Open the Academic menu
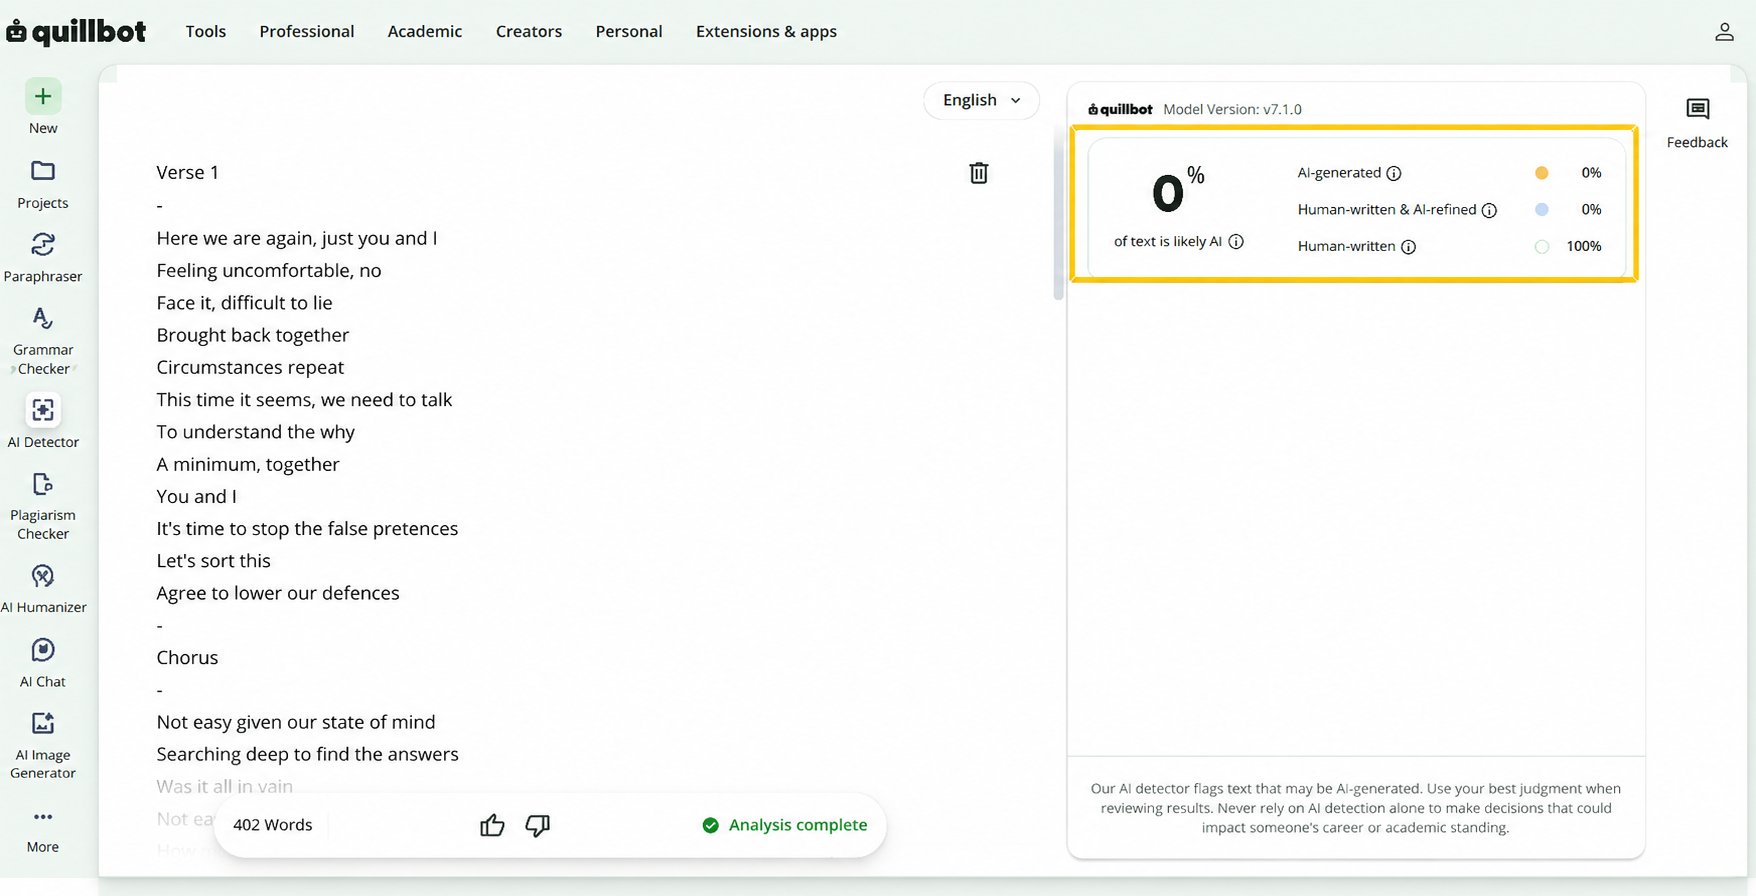 tap(425, 32)
